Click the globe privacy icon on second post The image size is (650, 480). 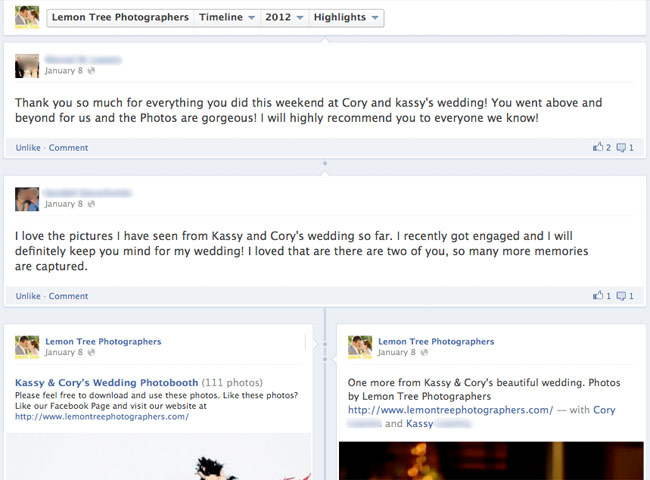pos(91,204)
